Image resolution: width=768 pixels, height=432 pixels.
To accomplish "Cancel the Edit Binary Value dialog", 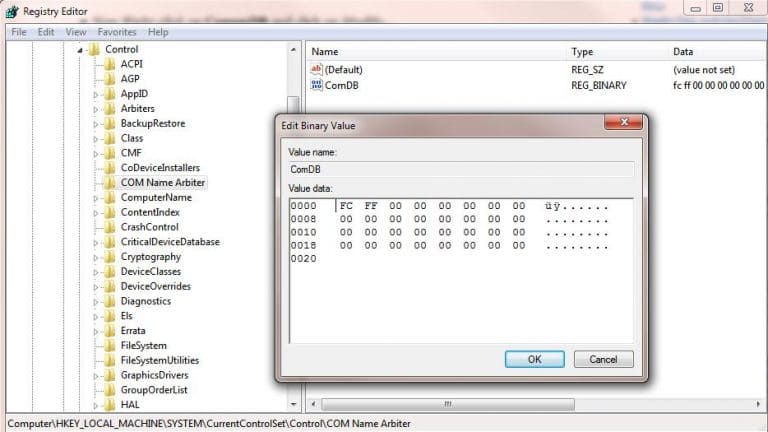I will point(603,359).
